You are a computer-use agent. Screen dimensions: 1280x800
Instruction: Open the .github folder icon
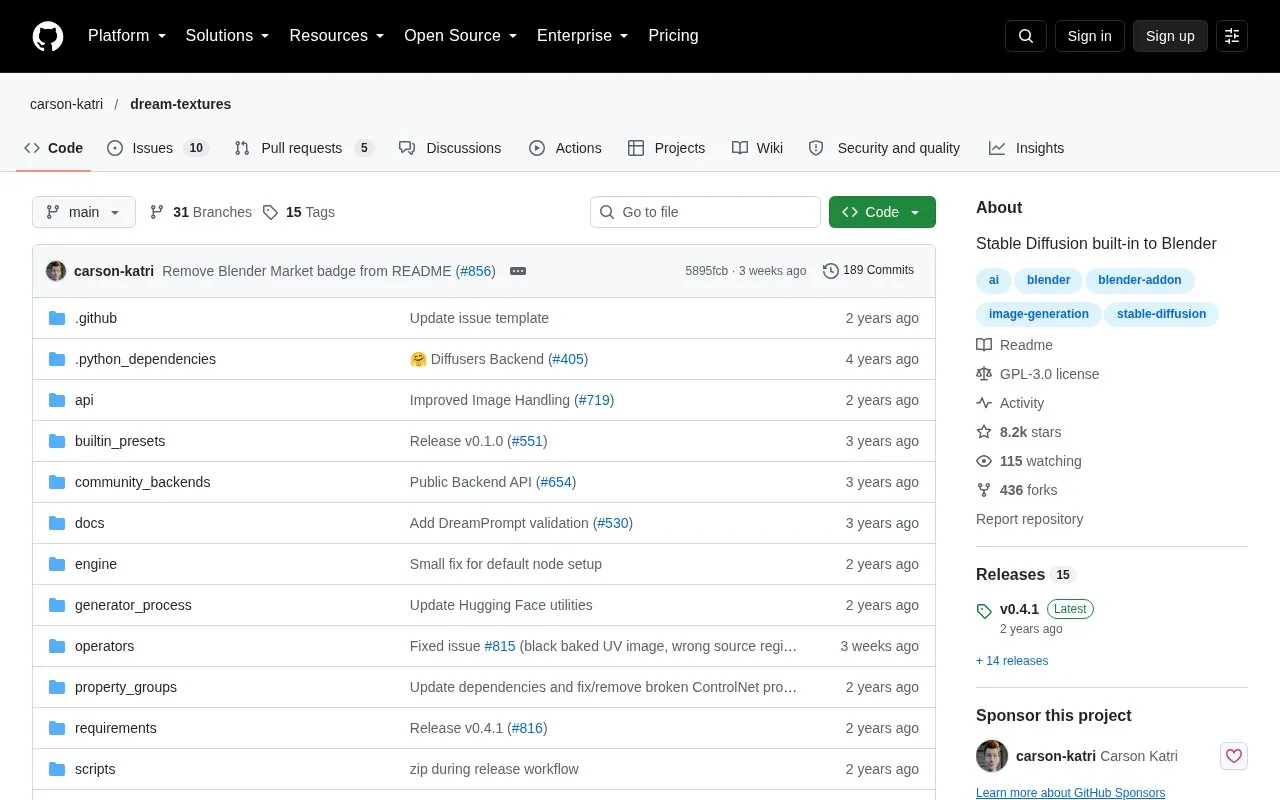(57, 318)
